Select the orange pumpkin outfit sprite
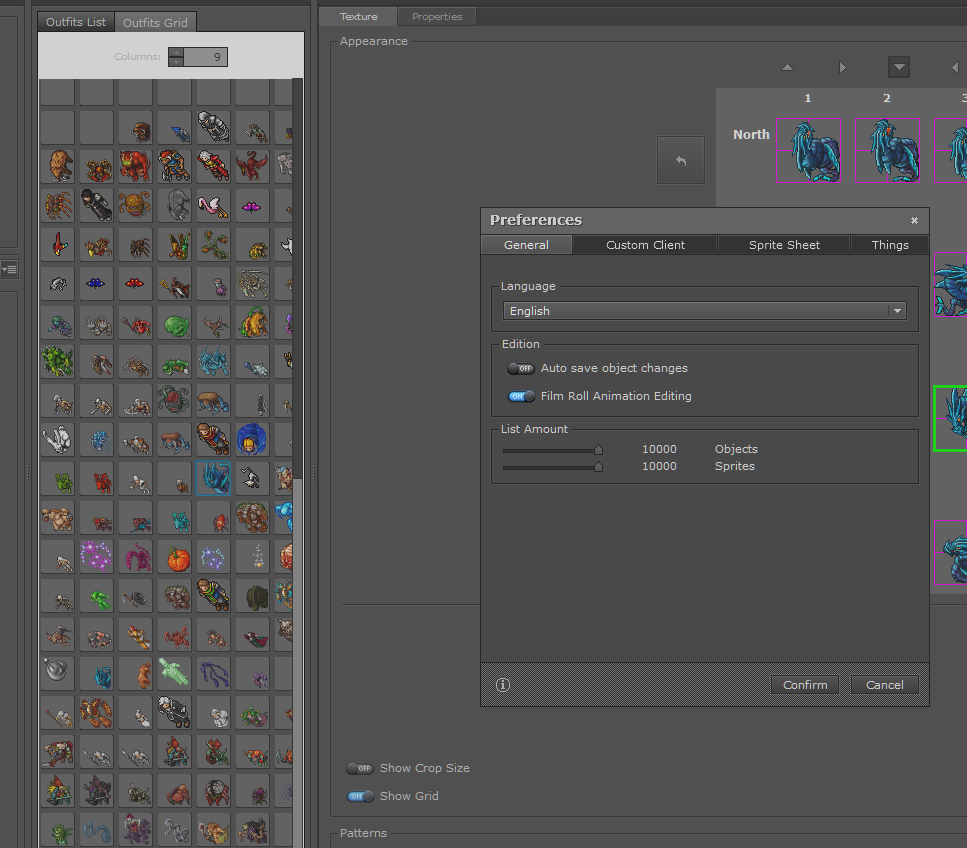The height and width of the screenshot is (848, 967). pos(178,556)
